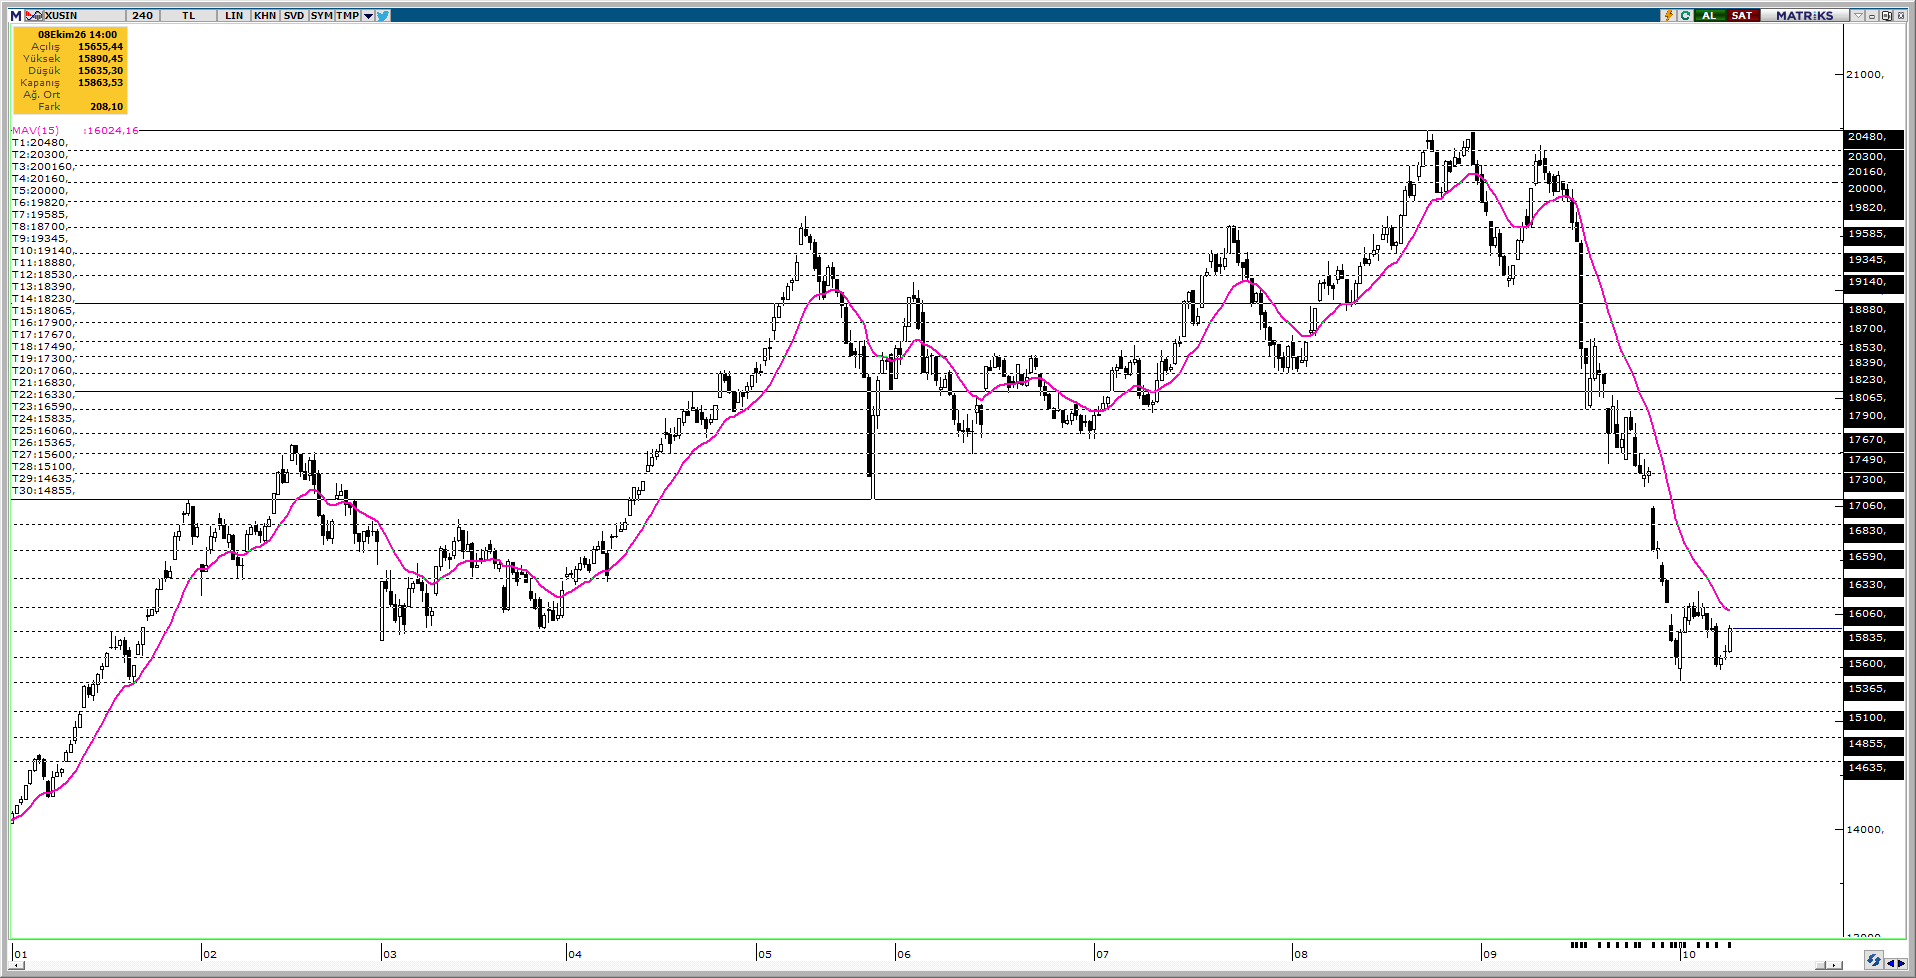Edit the XUSIN symbol field
Screen dimensions: 1916x978
pyautogui.click(x=84, y=16)
